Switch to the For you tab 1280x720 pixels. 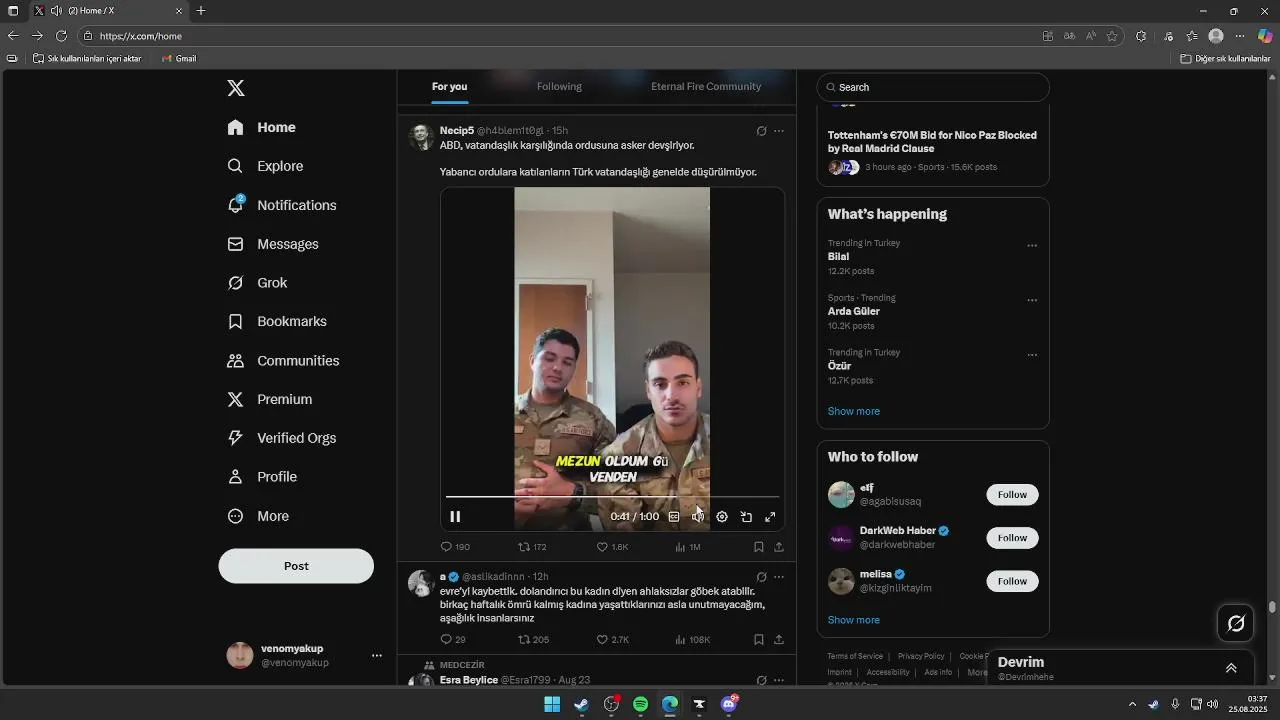coord(449,87)
